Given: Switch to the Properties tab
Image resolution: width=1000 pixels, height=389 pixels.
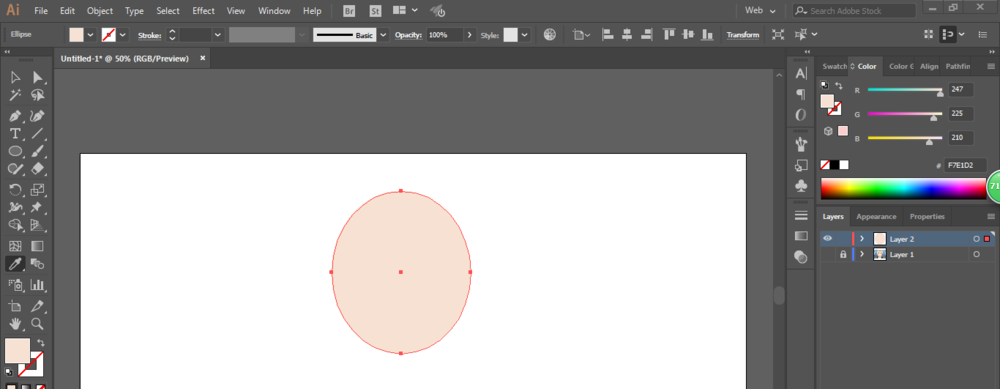Looking at the screenshot, I should [x=927, y=217].
